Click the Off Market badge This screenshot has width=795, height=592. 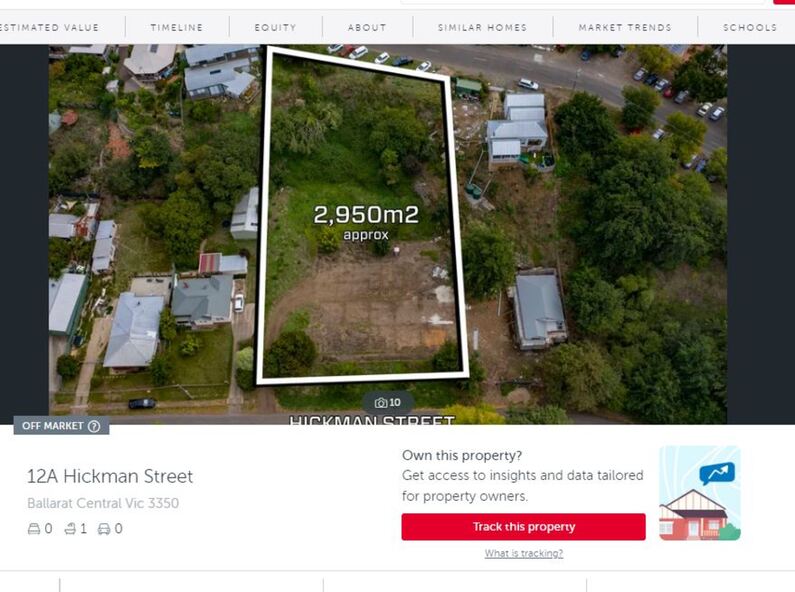pos(61,426)
